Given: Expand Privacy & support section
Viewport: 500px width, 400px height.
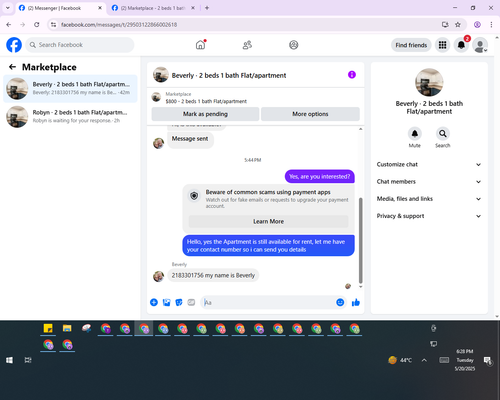Looking at the screenshot, I should pos(429,216).
